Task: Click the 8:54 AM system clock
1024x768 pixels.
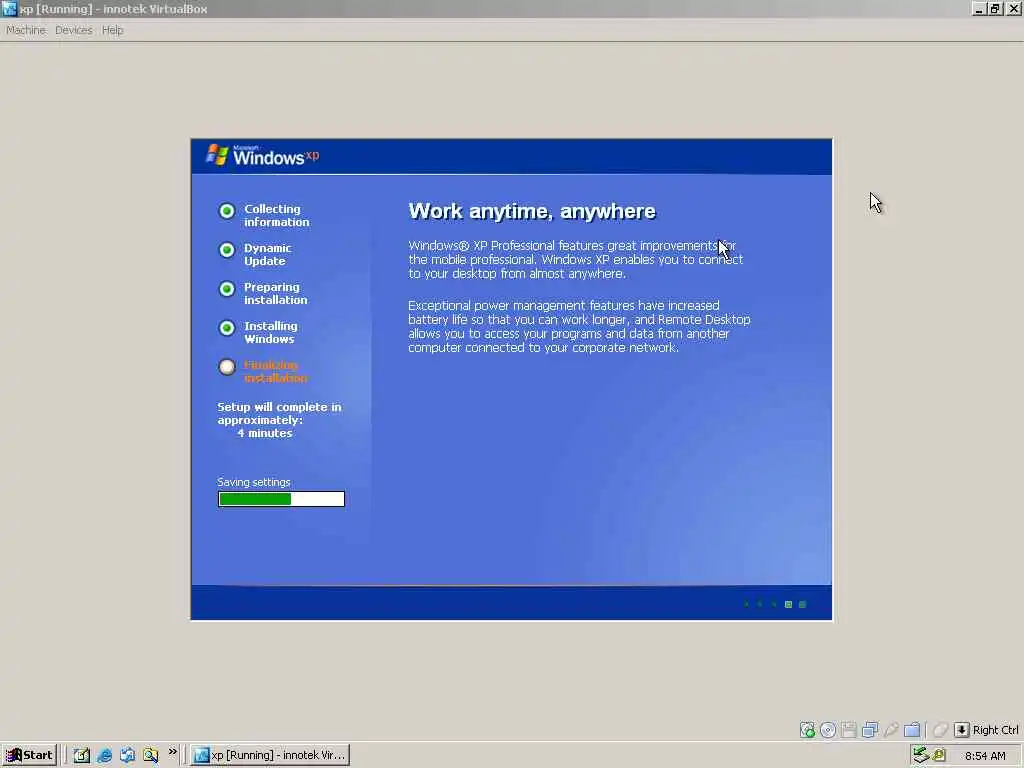Action: tap(985, 756)
